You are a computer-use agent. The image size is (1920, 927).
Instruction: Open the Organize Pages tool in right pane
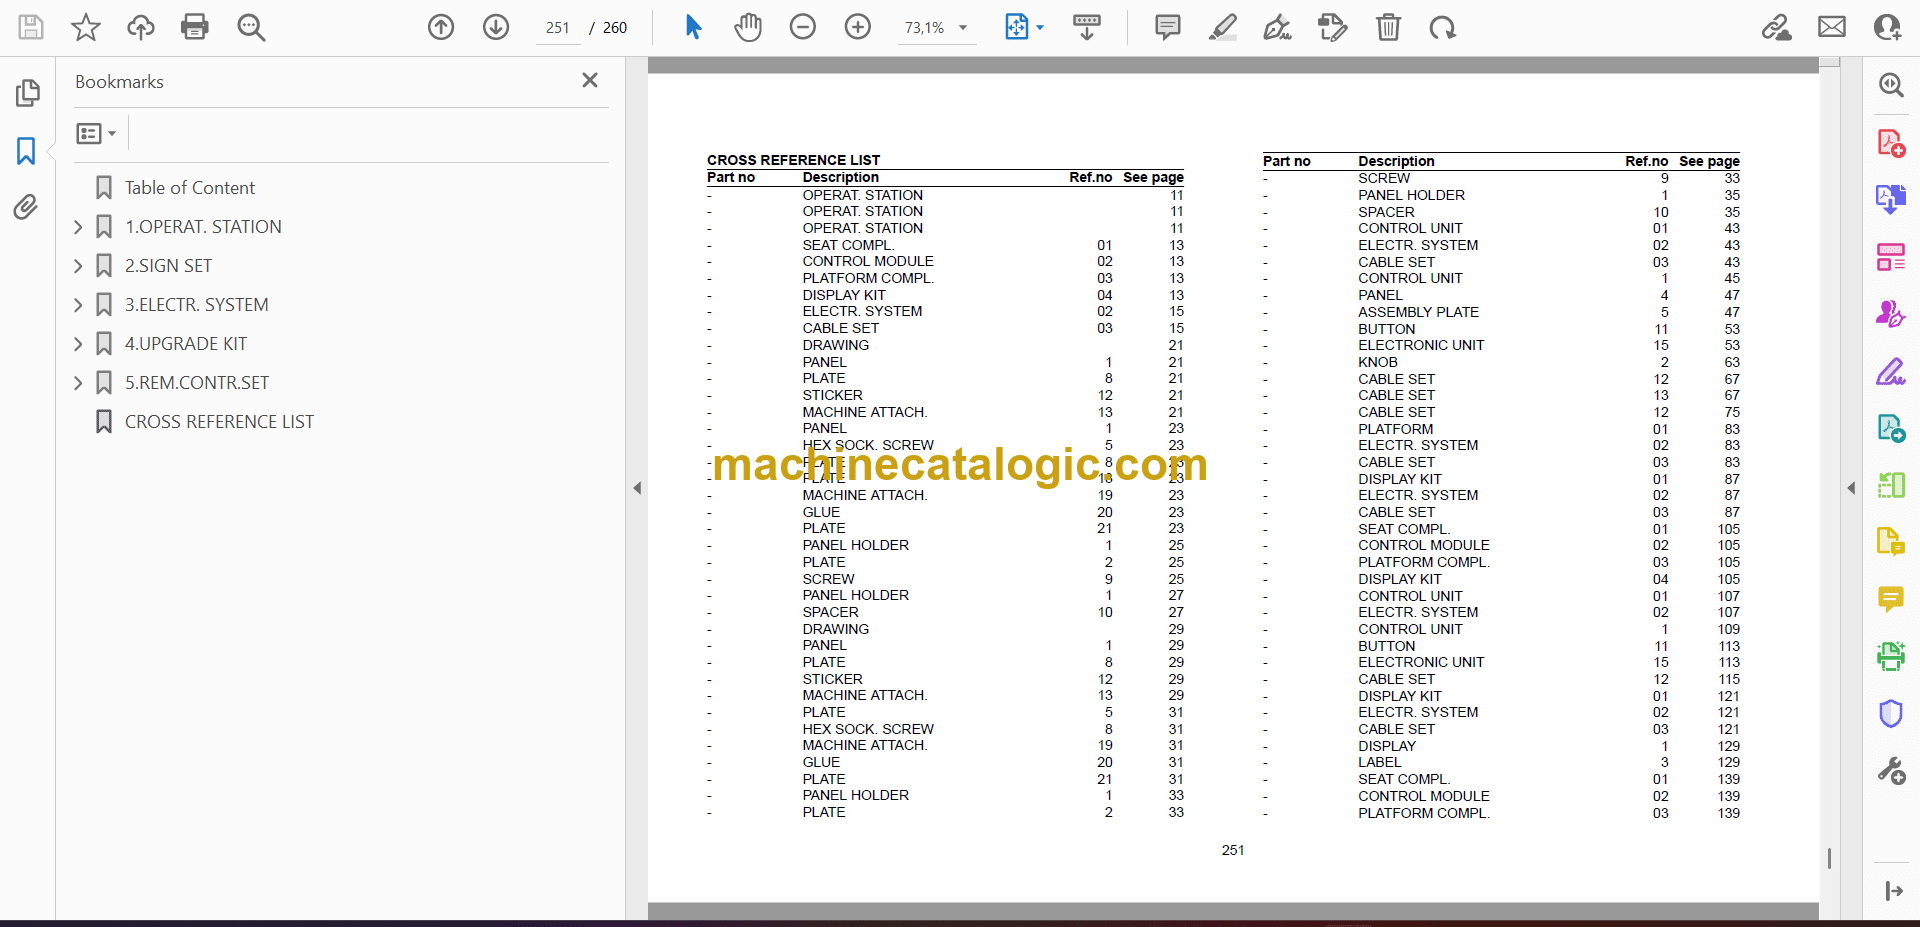(1891, 257)
